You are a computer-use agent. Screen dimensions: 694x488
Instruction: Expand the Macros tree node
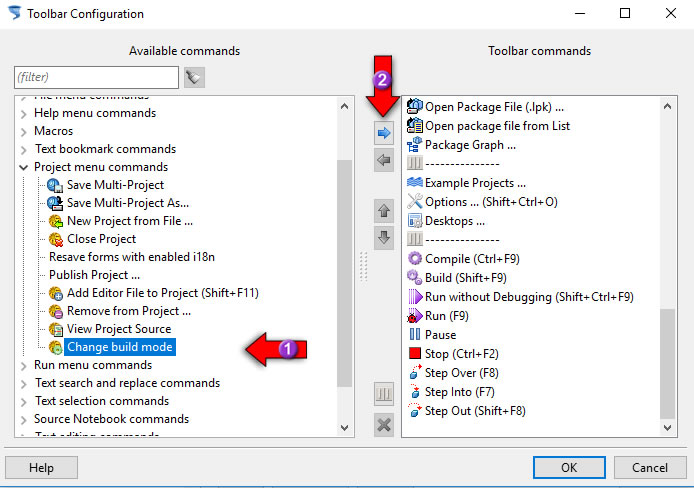[23, 131]
